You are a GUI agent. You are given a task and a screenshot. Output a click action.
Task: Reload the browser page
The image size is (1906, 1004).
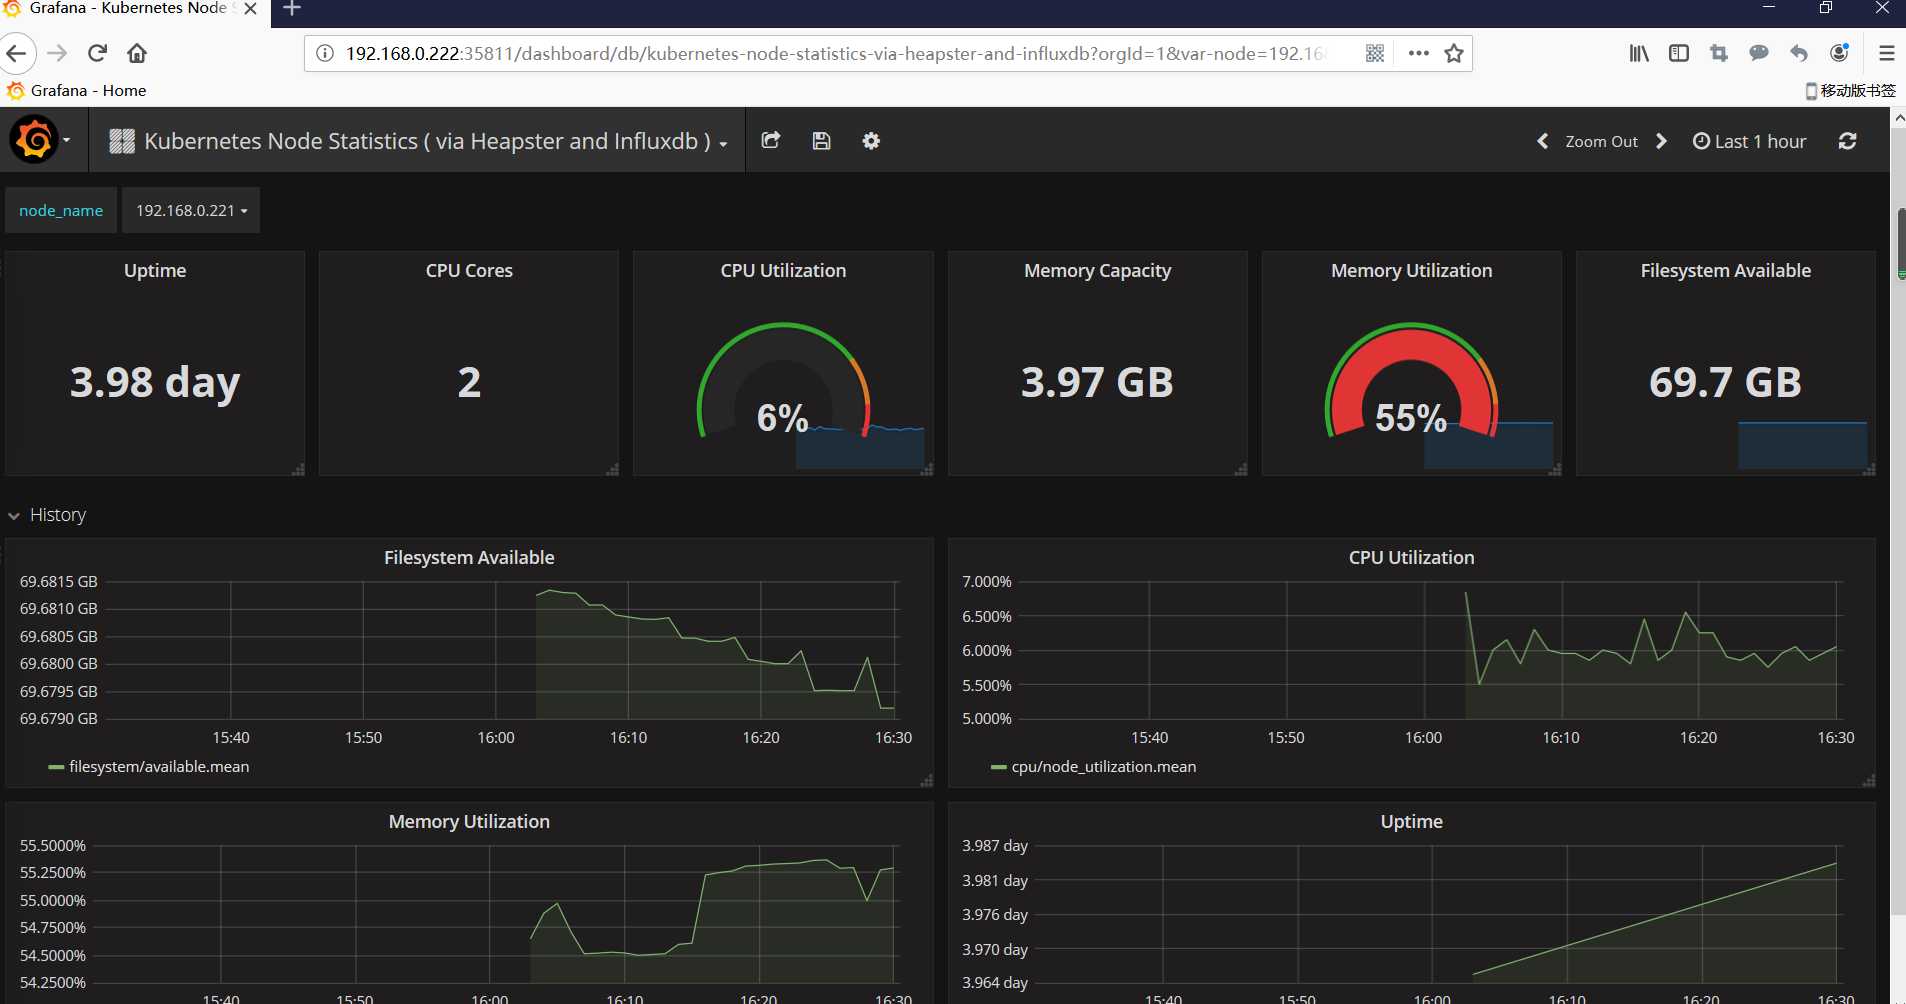click(97, 53)
